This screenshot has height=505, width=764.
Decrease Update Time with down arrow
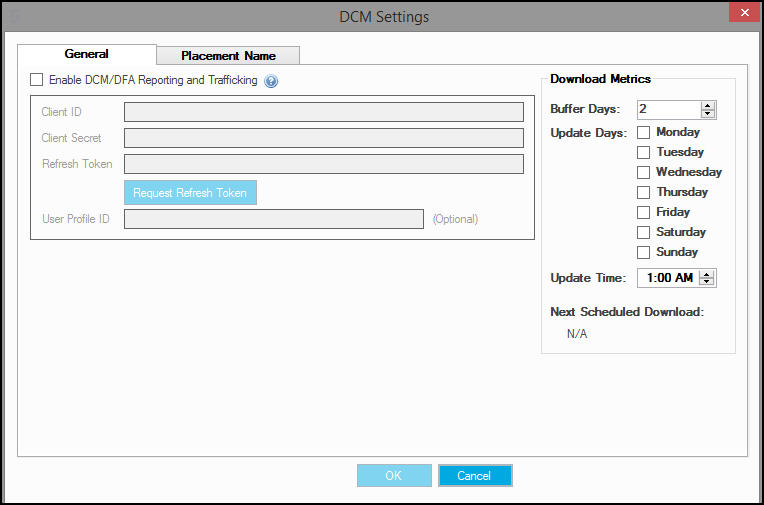[706, 282]
